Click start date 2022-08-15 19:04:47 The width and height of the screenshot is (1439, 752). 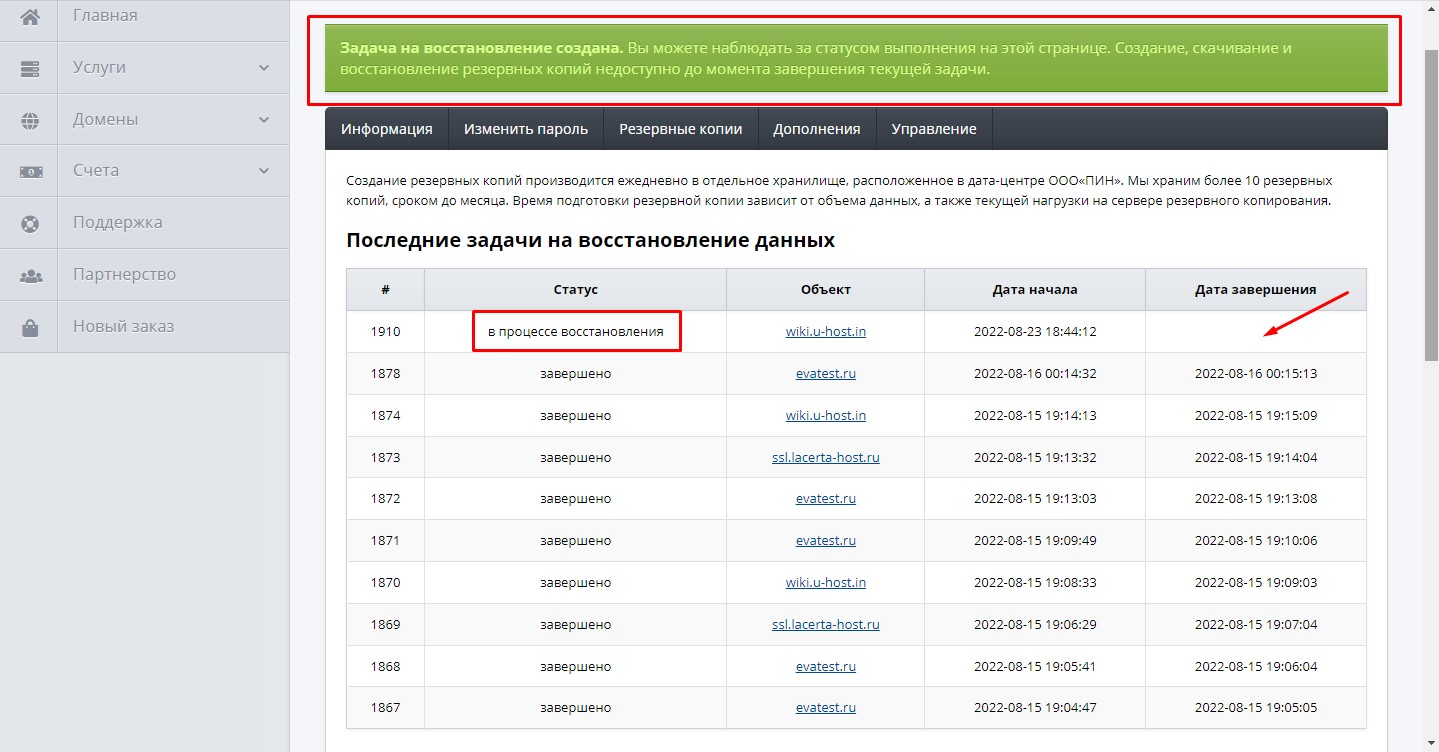click(x=1035, y=708)
